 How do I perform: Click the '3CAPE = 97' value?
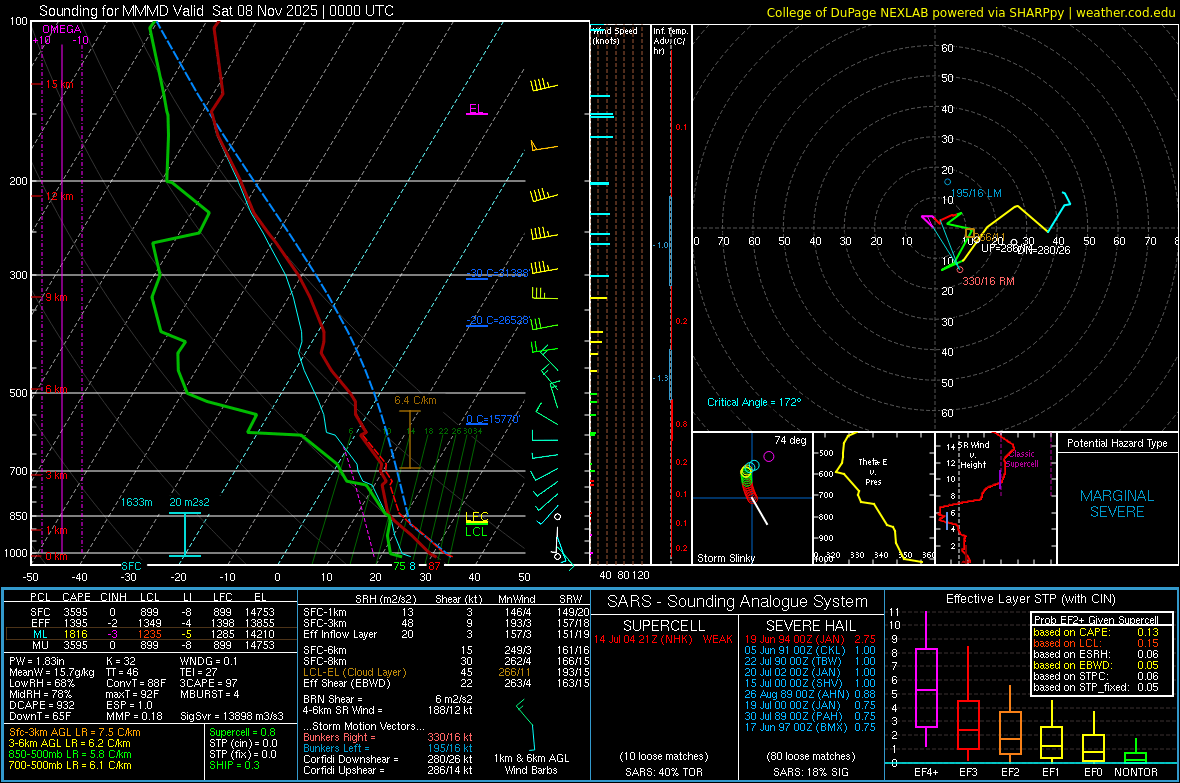coord(208,683)
